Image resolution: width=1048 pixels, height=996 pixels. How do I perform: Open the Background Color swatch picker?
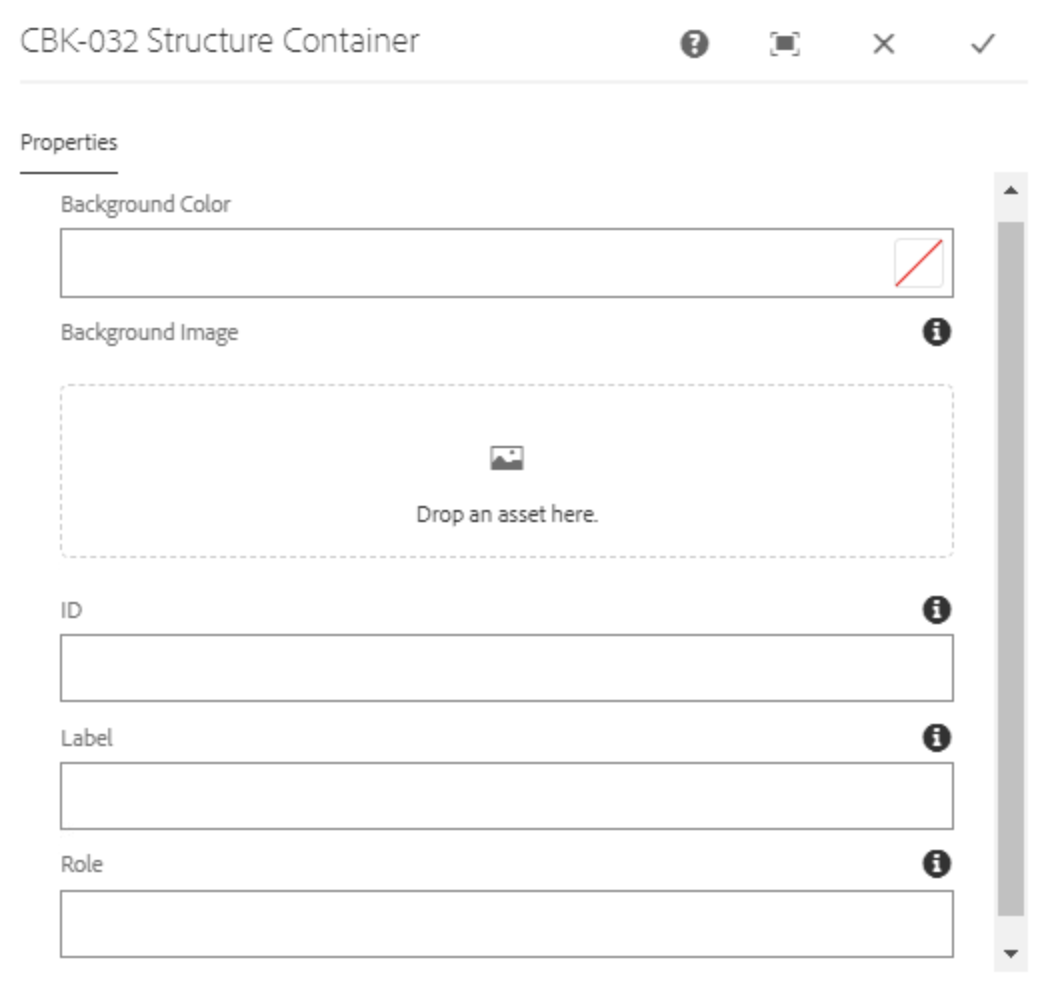click(x=918, y=263)
